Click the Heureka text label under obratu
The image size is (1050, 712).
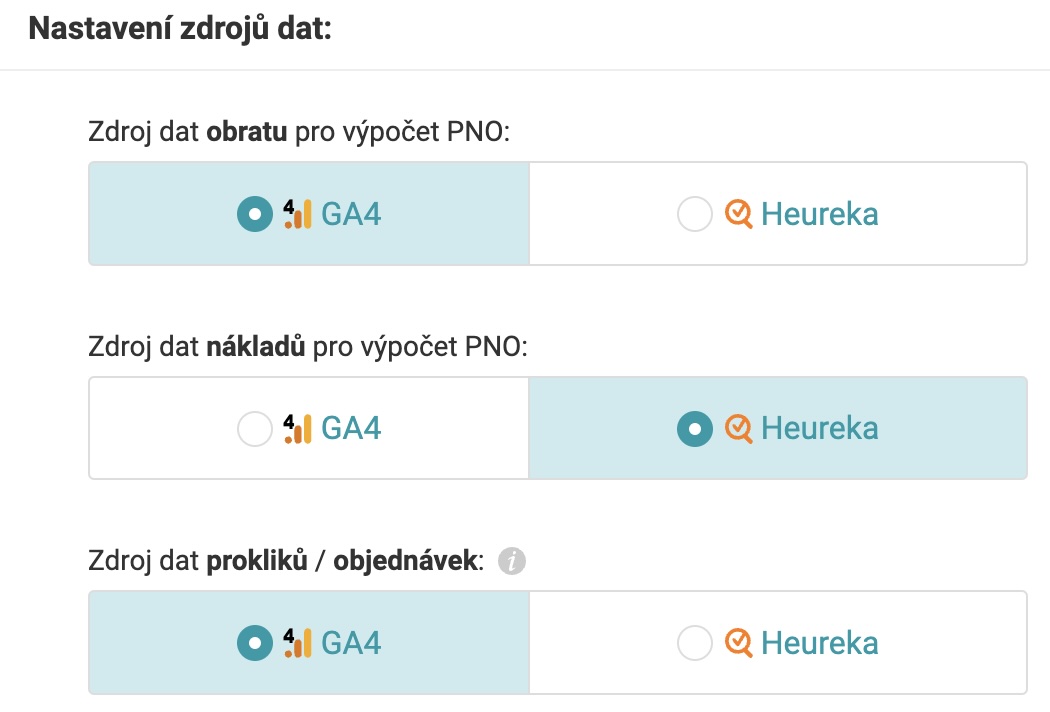(820, 214)
